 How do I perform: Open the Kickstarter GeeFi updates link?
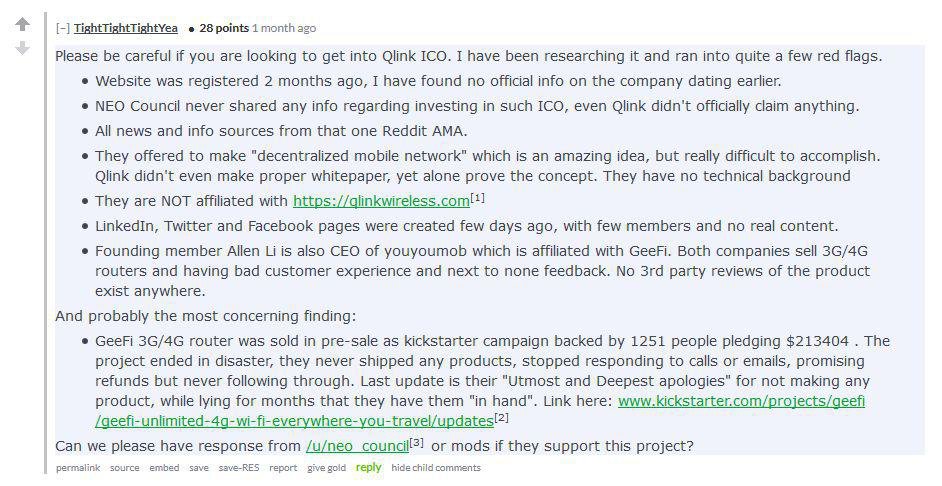coord(480,411)
